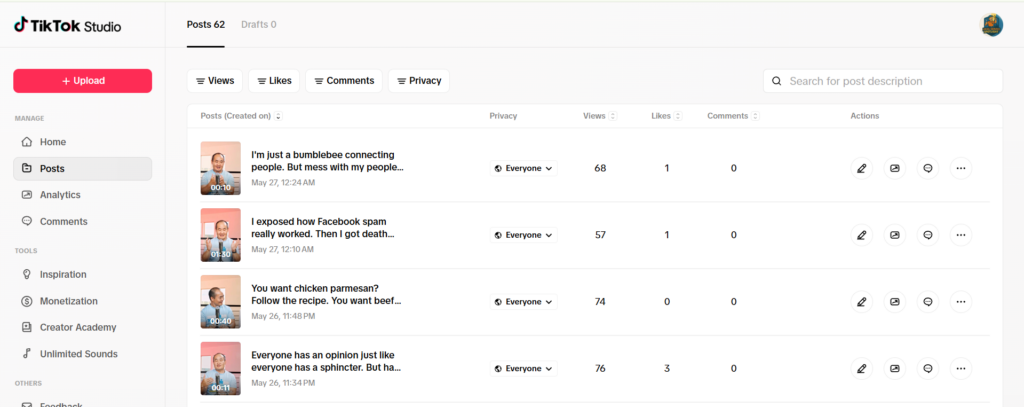Click the 'Search for post description' field
Image resolution: width=1024 pixels, height=407 pixels.
883,81
